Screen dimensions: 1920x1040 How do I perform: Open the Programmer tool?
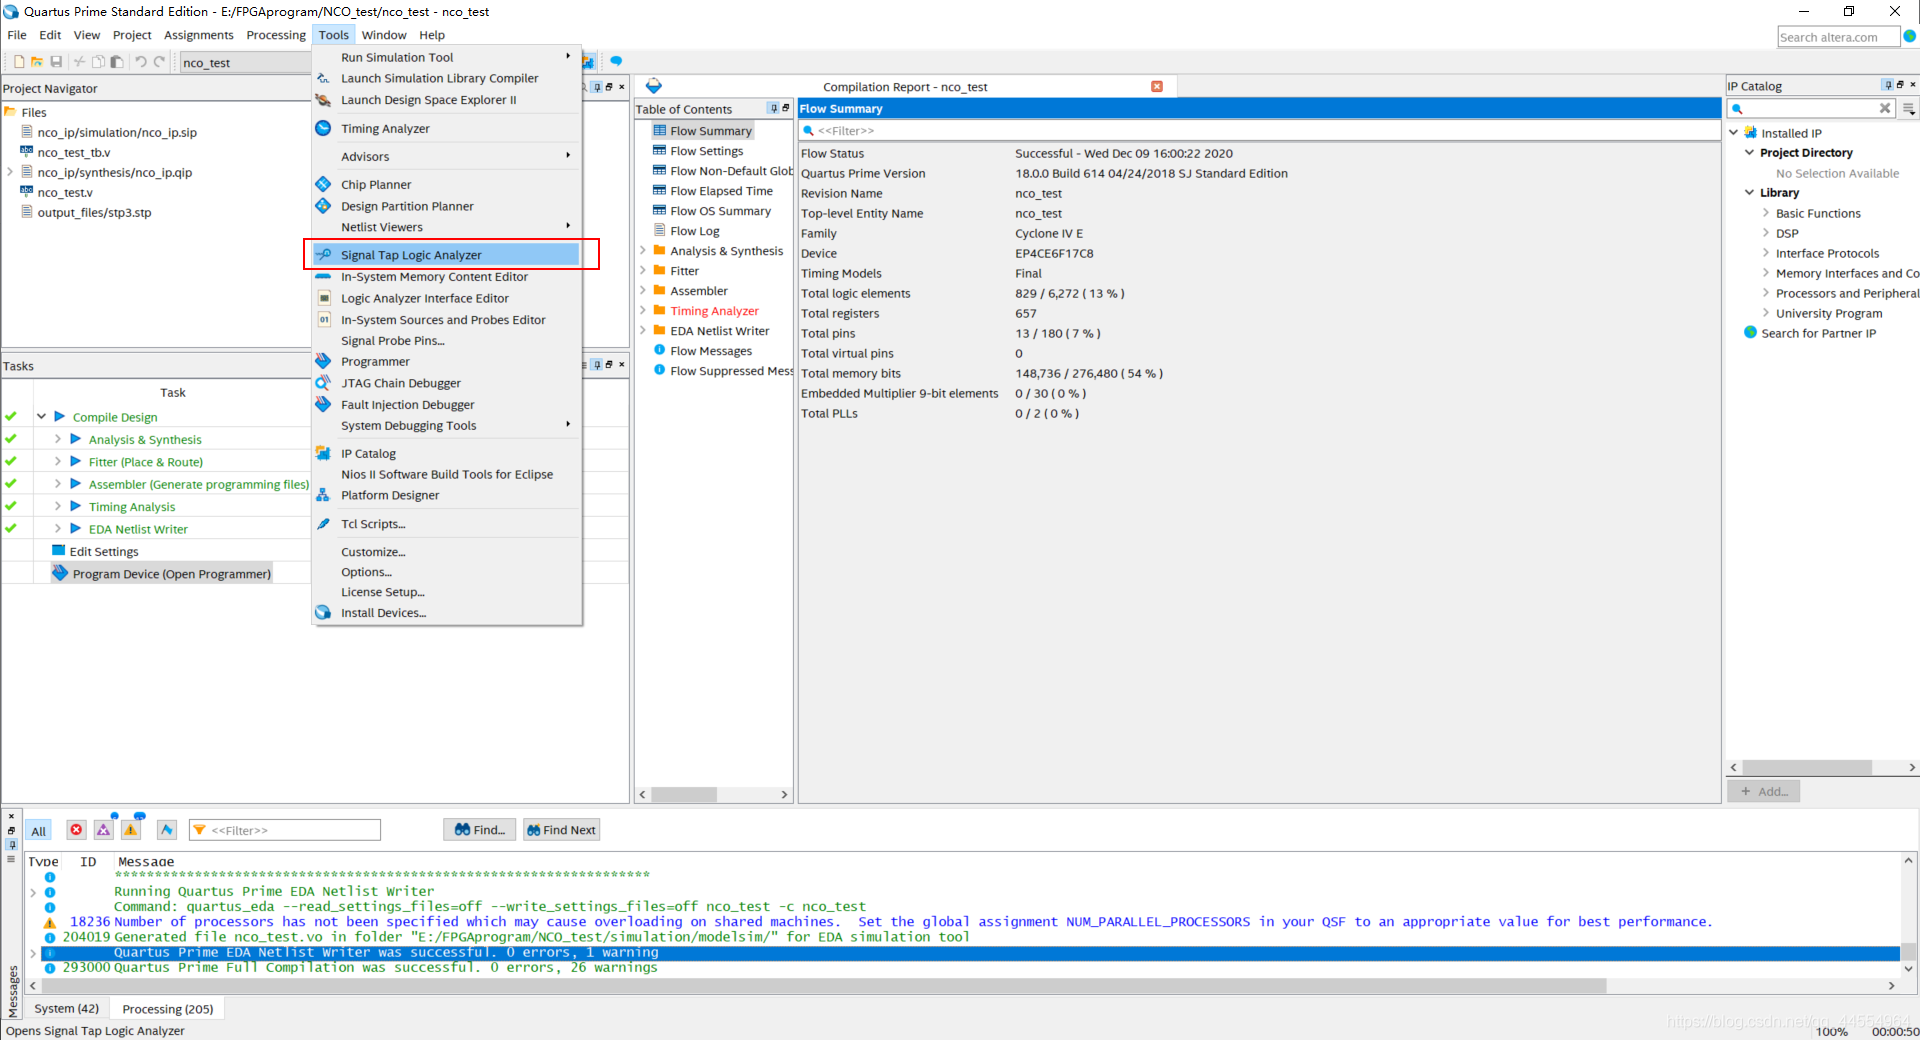pos(375,361)
